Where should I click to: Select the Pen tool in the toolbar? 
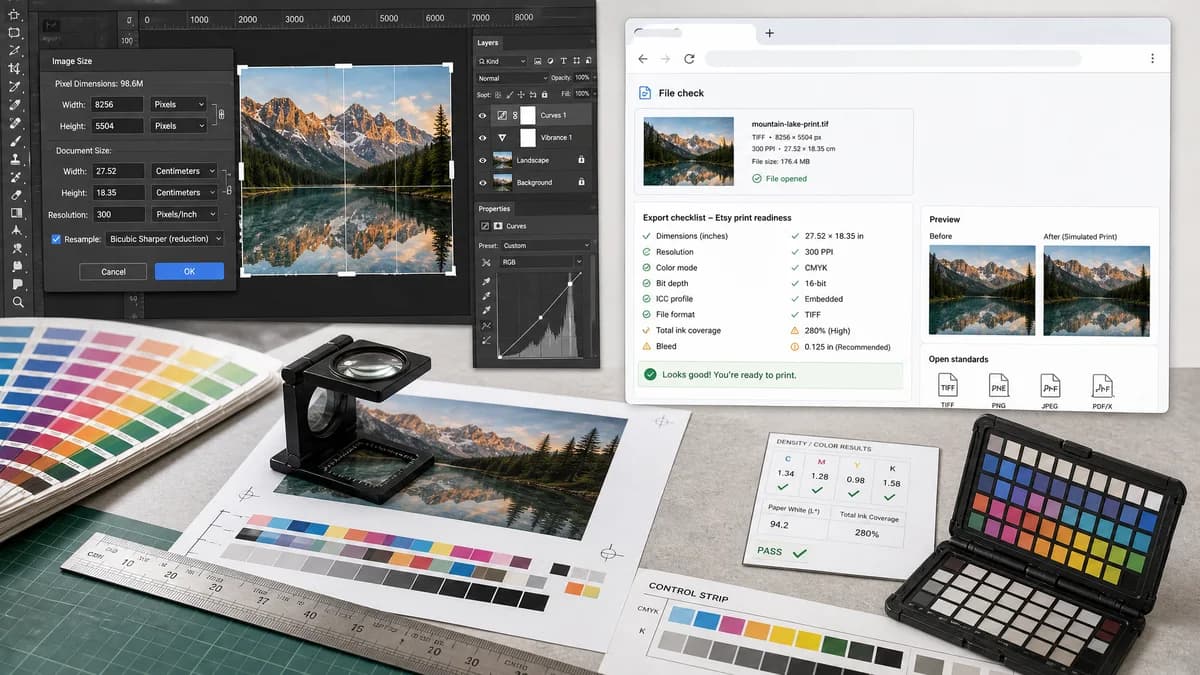point(16,229)
